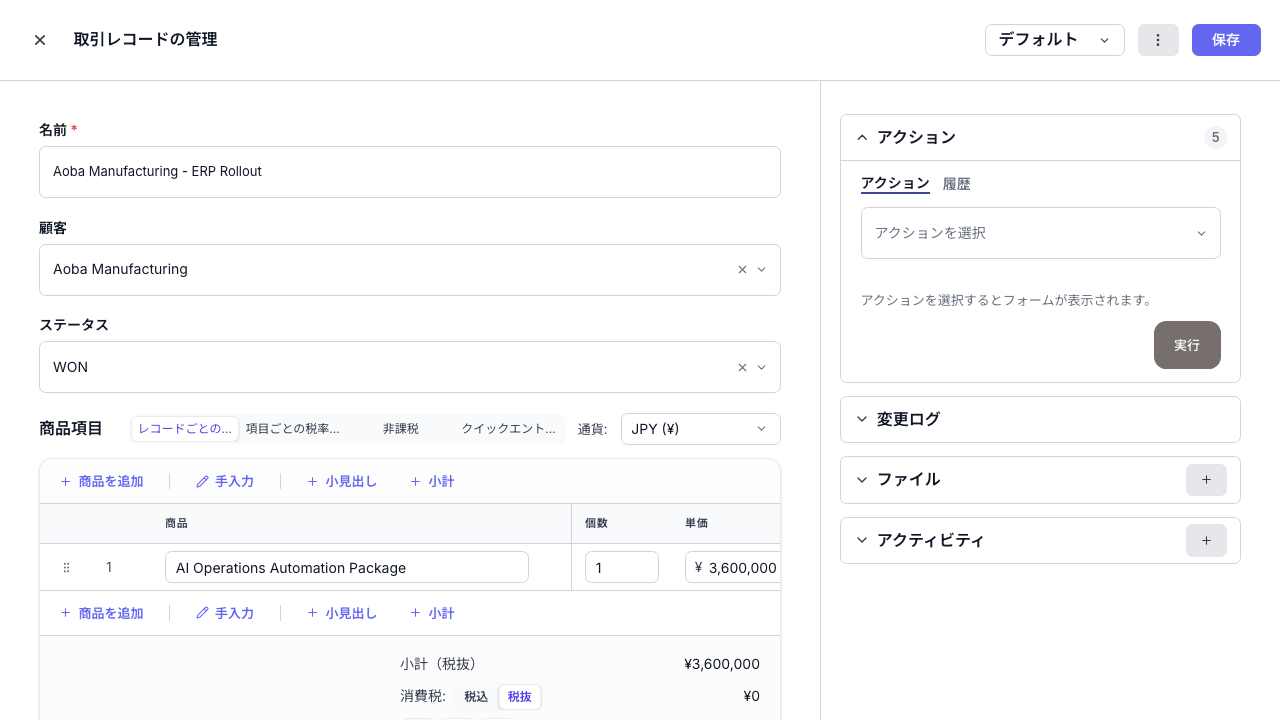Screen dimensions: 1280x720
Task: Click the 名前 input field
Action: [x=409, y=171]
